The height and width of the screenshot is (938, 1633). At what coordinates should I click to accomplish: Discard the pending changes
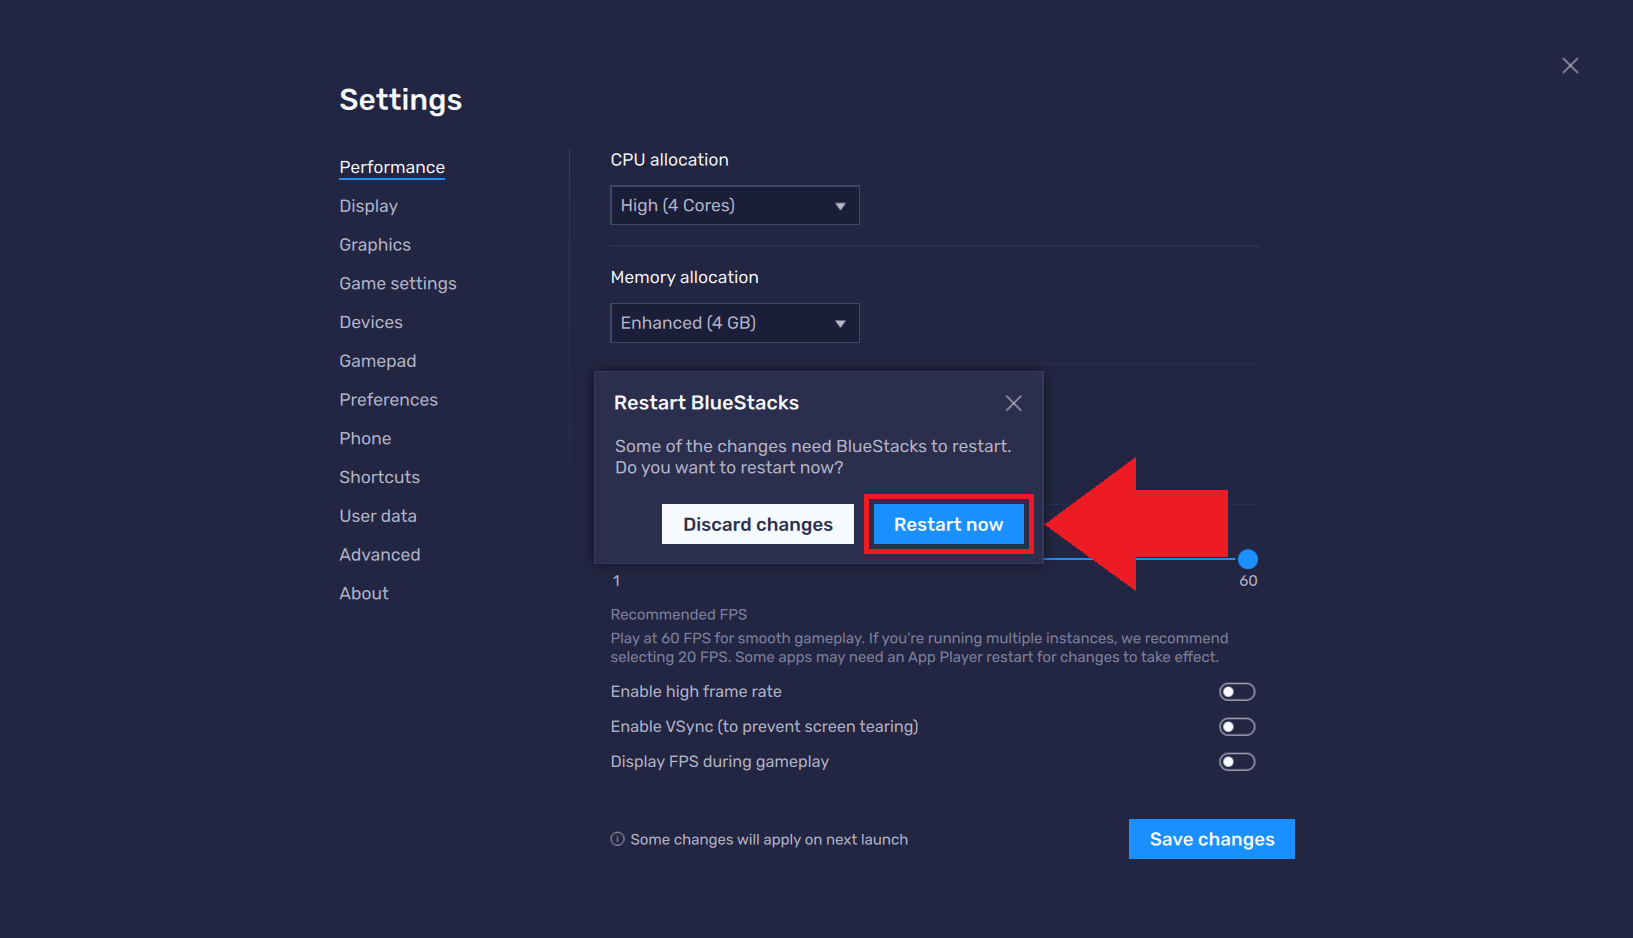click(x=757, y=523)
